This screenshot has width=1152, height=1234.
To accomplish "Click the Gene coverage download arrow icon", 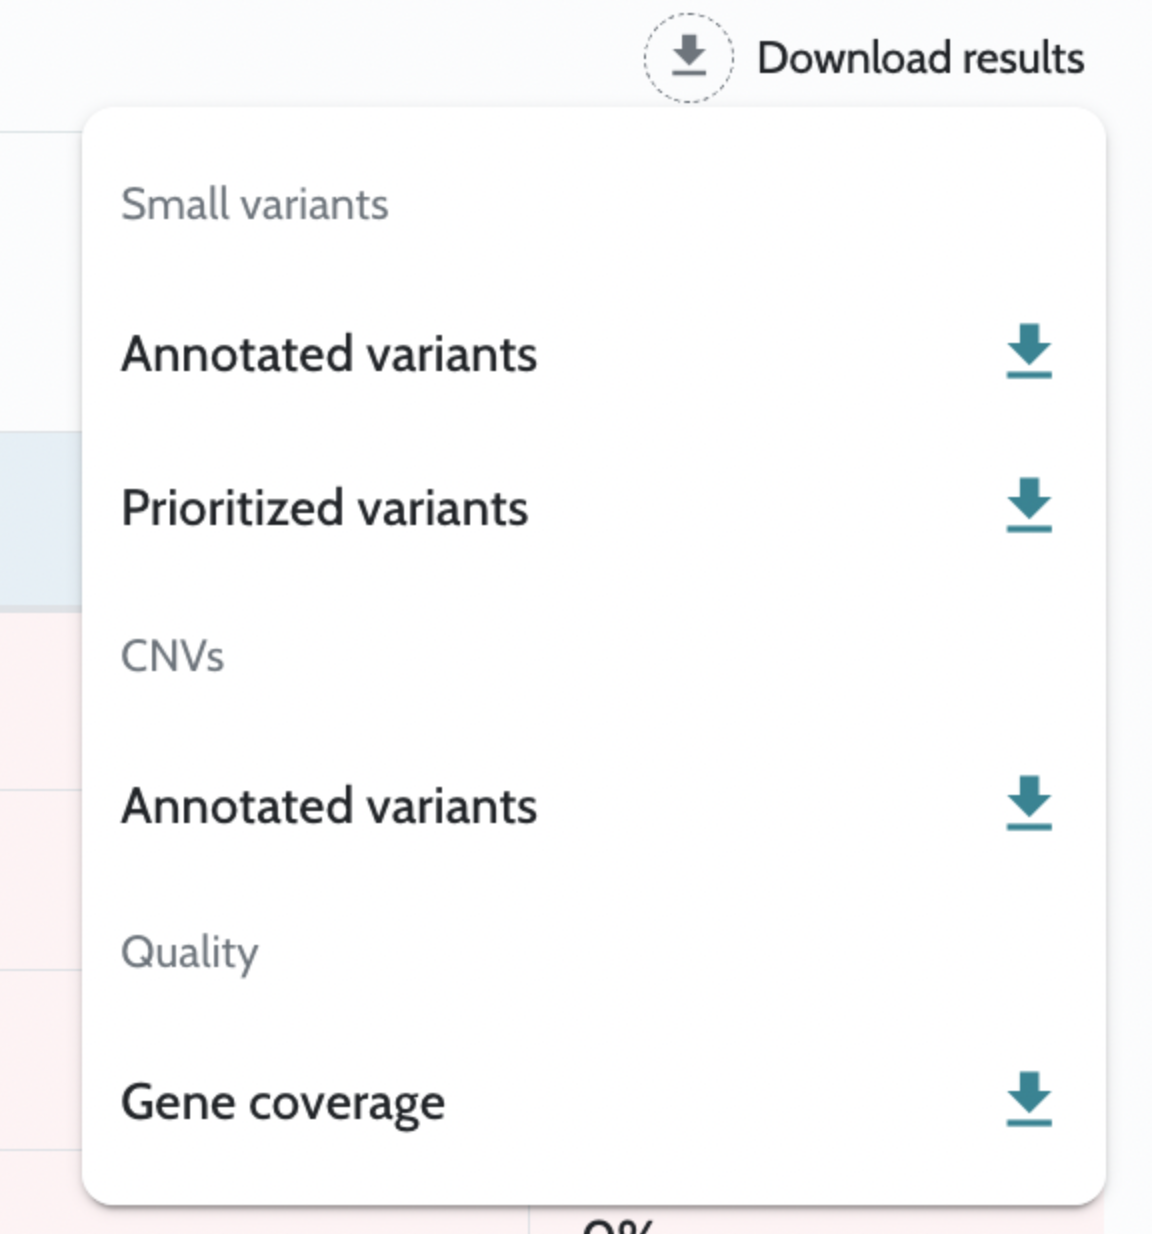I will click(1028, 1099).
